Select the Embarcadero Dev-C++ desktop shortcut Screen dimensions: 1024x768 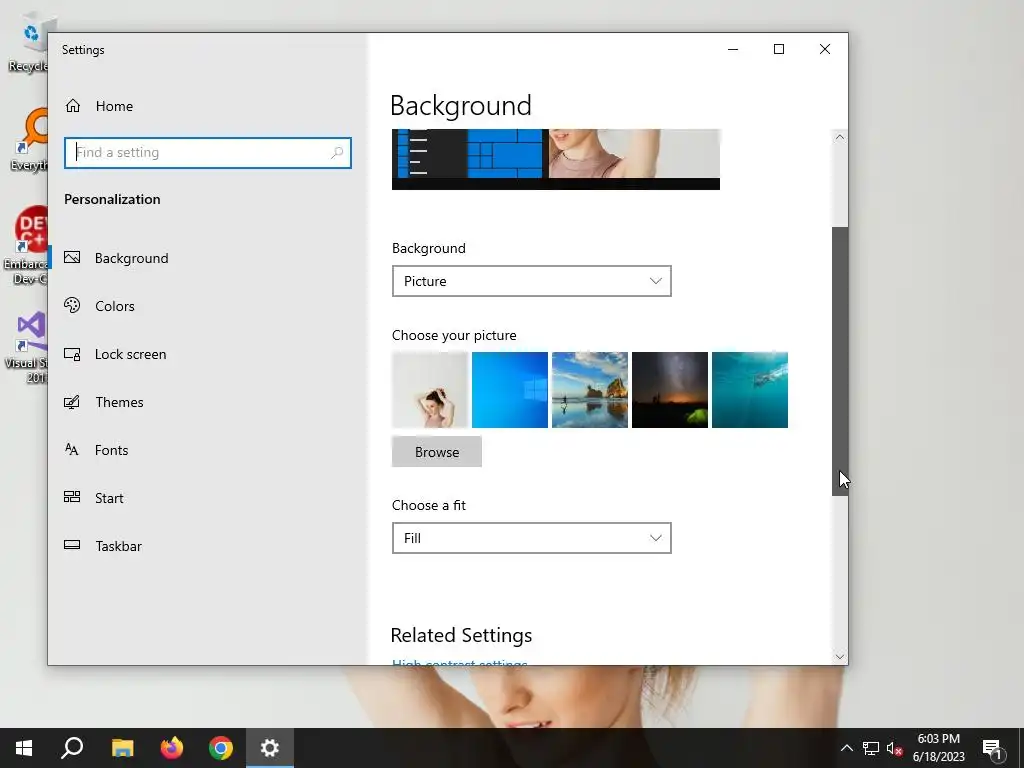point(26,246)
